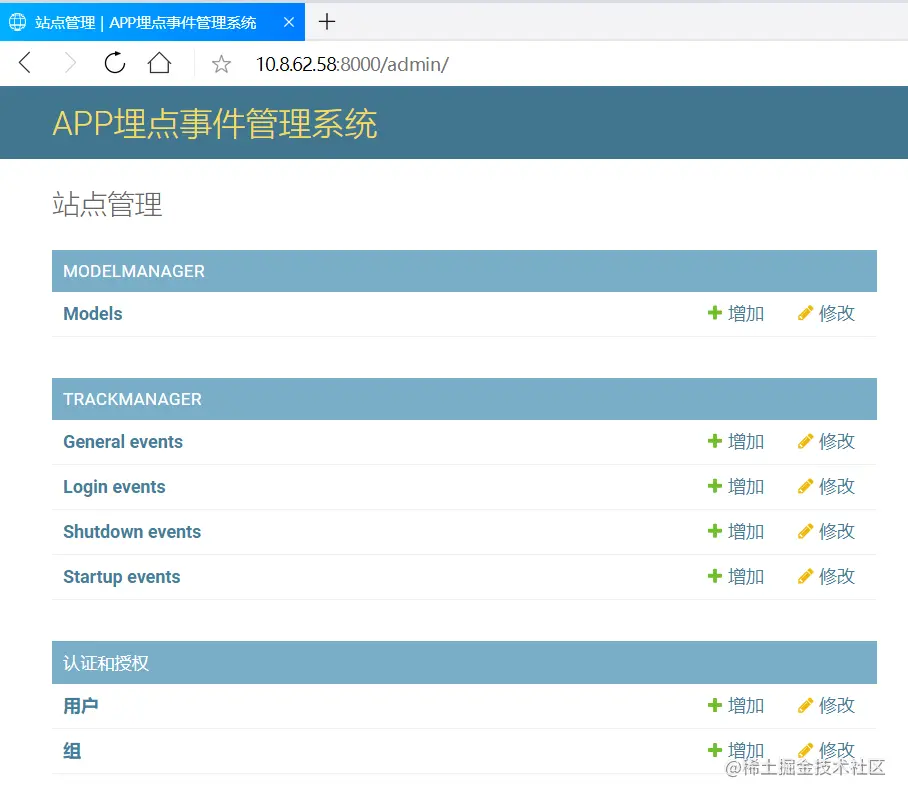Open the 用户 list
This screenshot has width=908, height=800.
pyautogui.click(x=80, y=706)
